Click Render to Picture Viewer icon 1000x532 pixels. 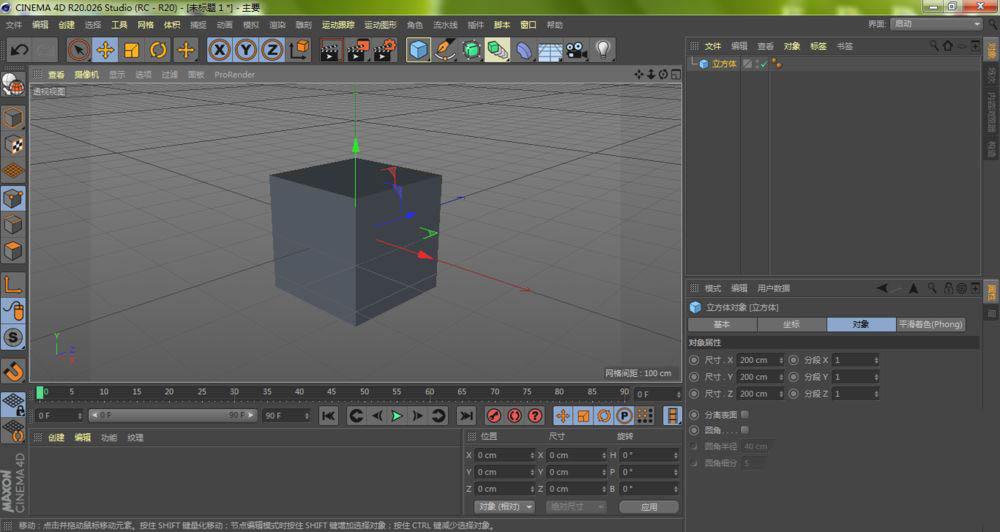(x=357, y=50)
